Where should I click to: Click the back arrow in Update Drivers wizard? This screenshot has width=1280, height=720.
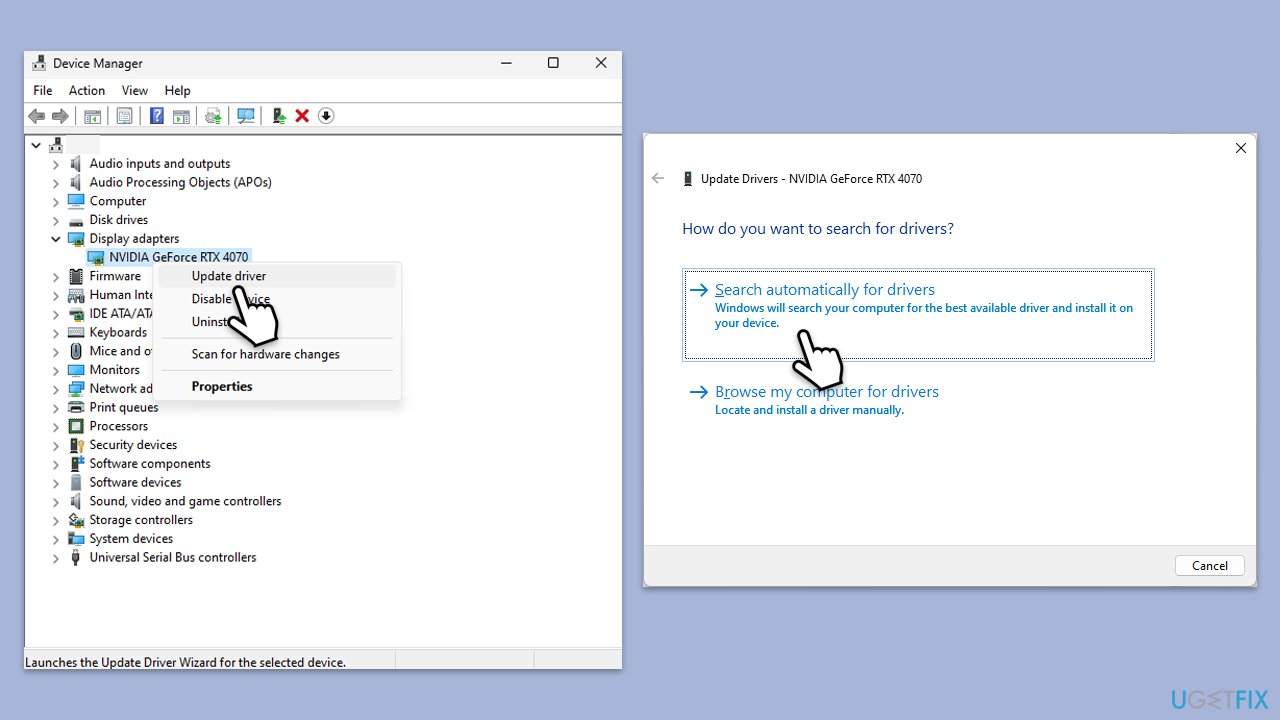tap(657, 178)
